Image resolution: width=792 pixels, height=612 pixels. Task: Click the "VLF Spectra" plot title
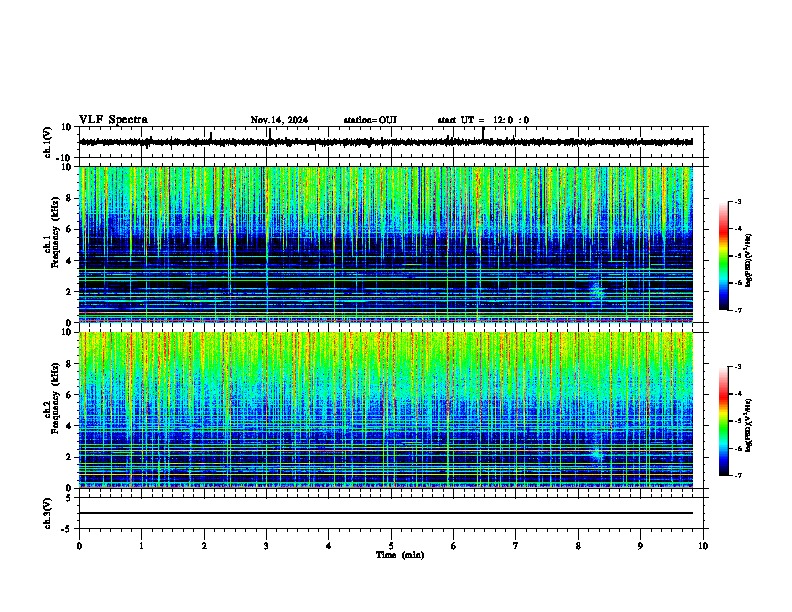pos(113,119)
